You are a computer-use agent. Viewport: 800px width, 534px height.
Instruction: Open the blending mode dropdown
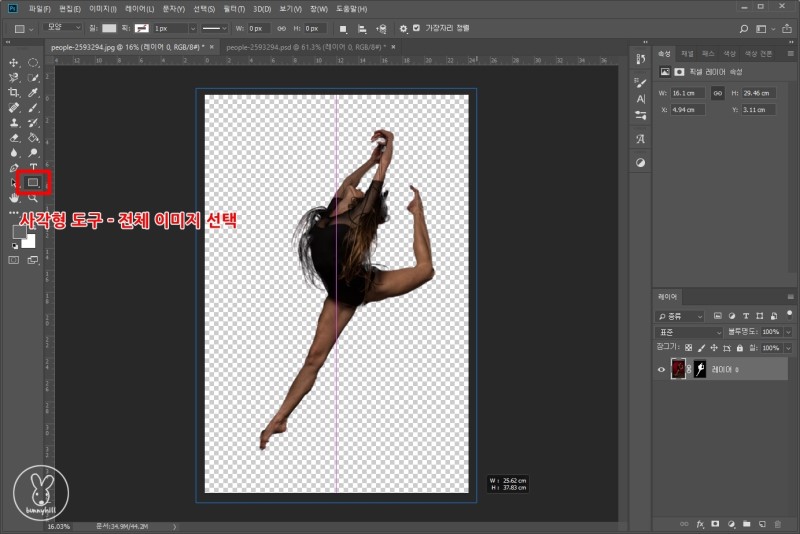[690, 331]
